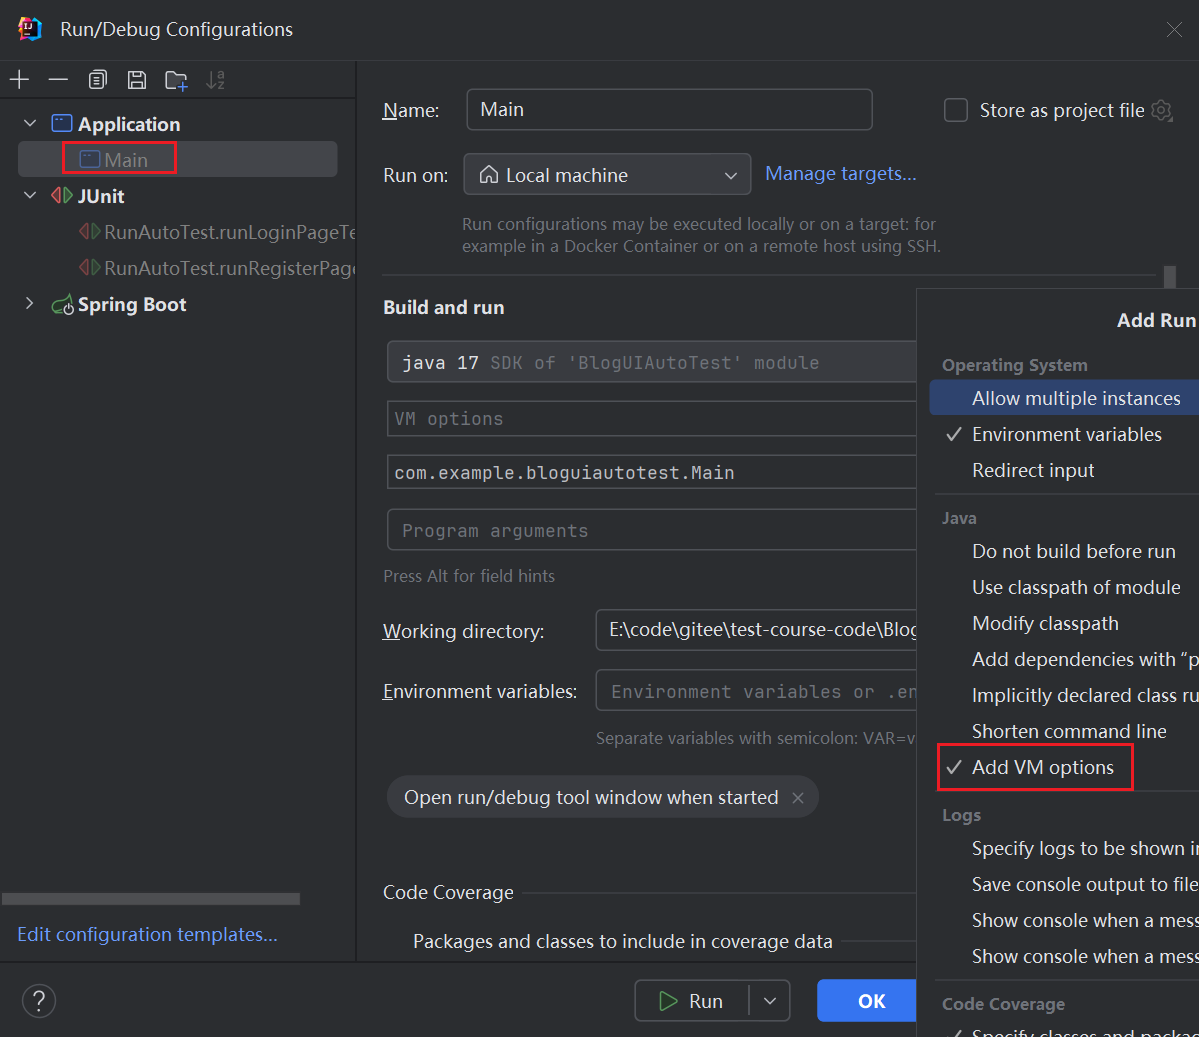Add a new run configuration
The height and width of the screenshot is (1037, 1199).
click(19, 80)
